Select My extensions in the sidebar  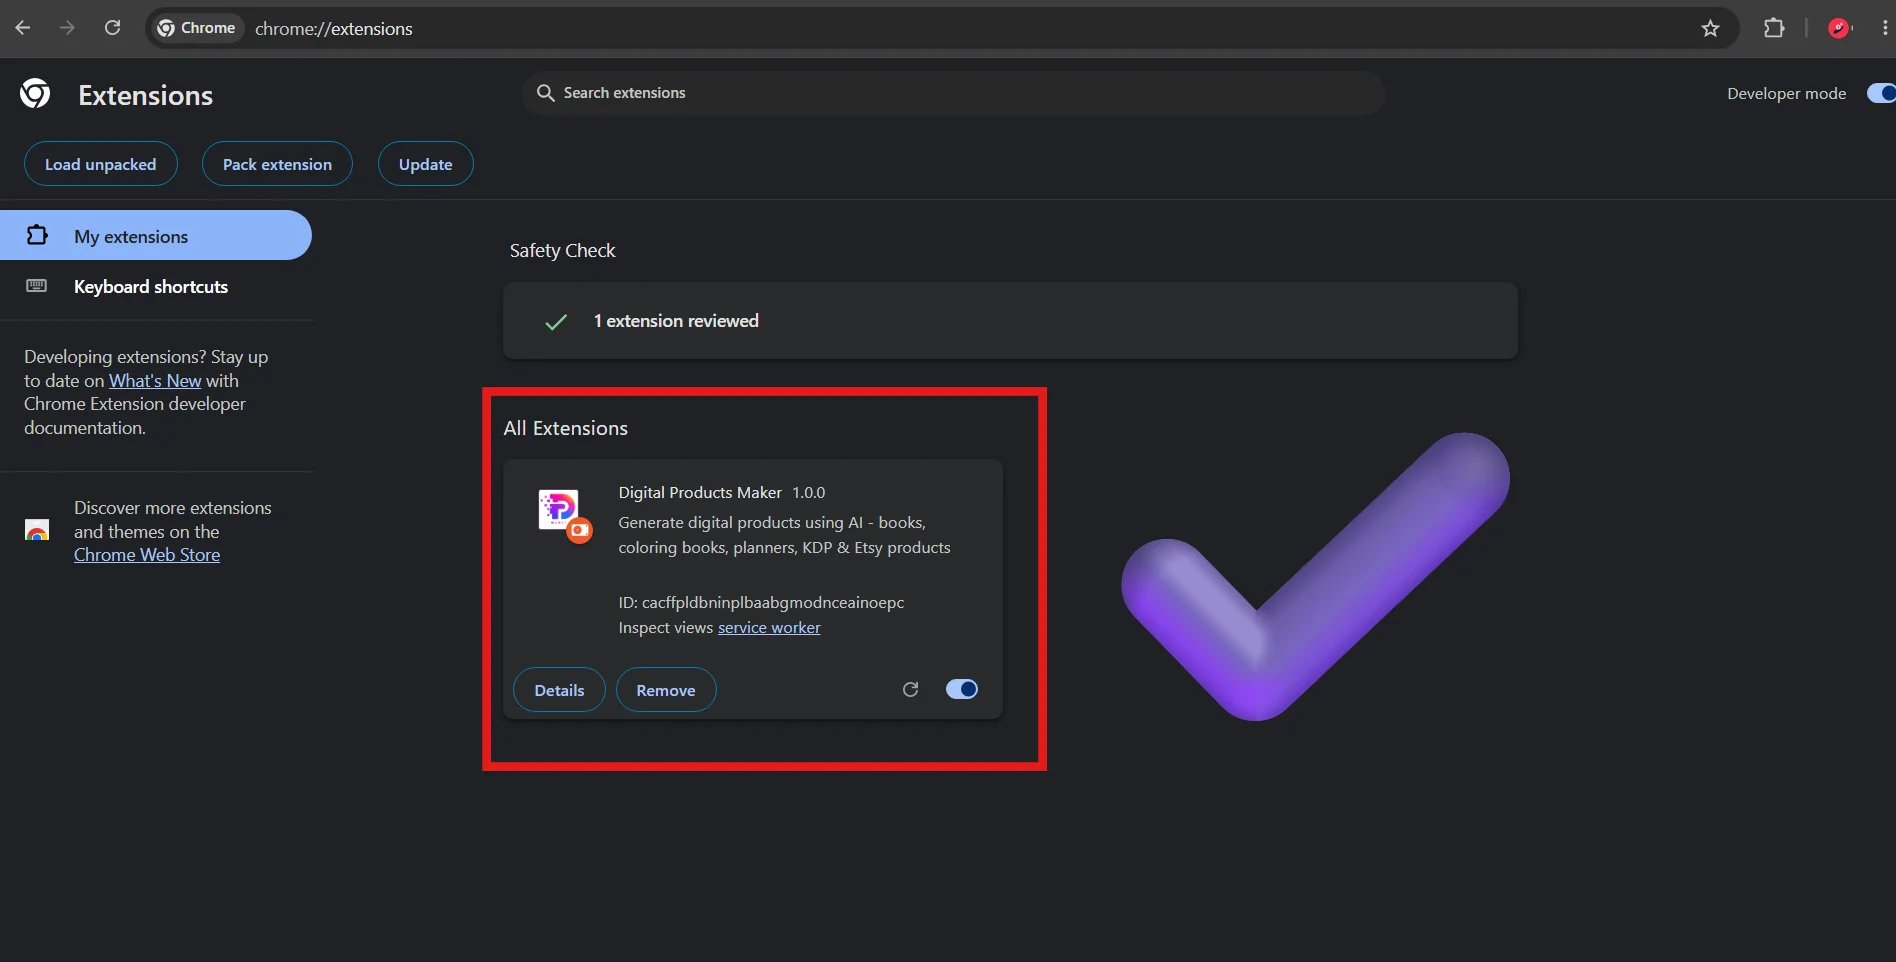156,235
